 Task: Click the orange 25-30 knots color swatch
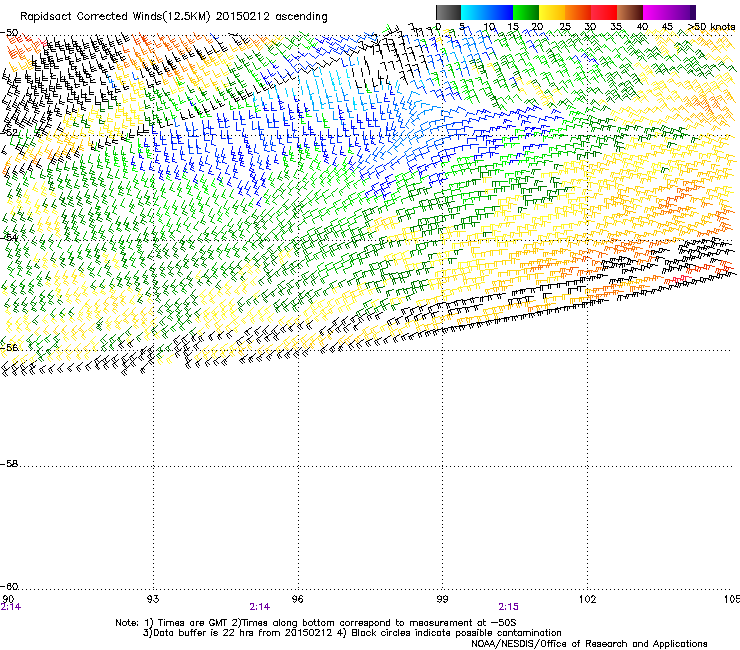pyautogui.click(x=578, y=12)
